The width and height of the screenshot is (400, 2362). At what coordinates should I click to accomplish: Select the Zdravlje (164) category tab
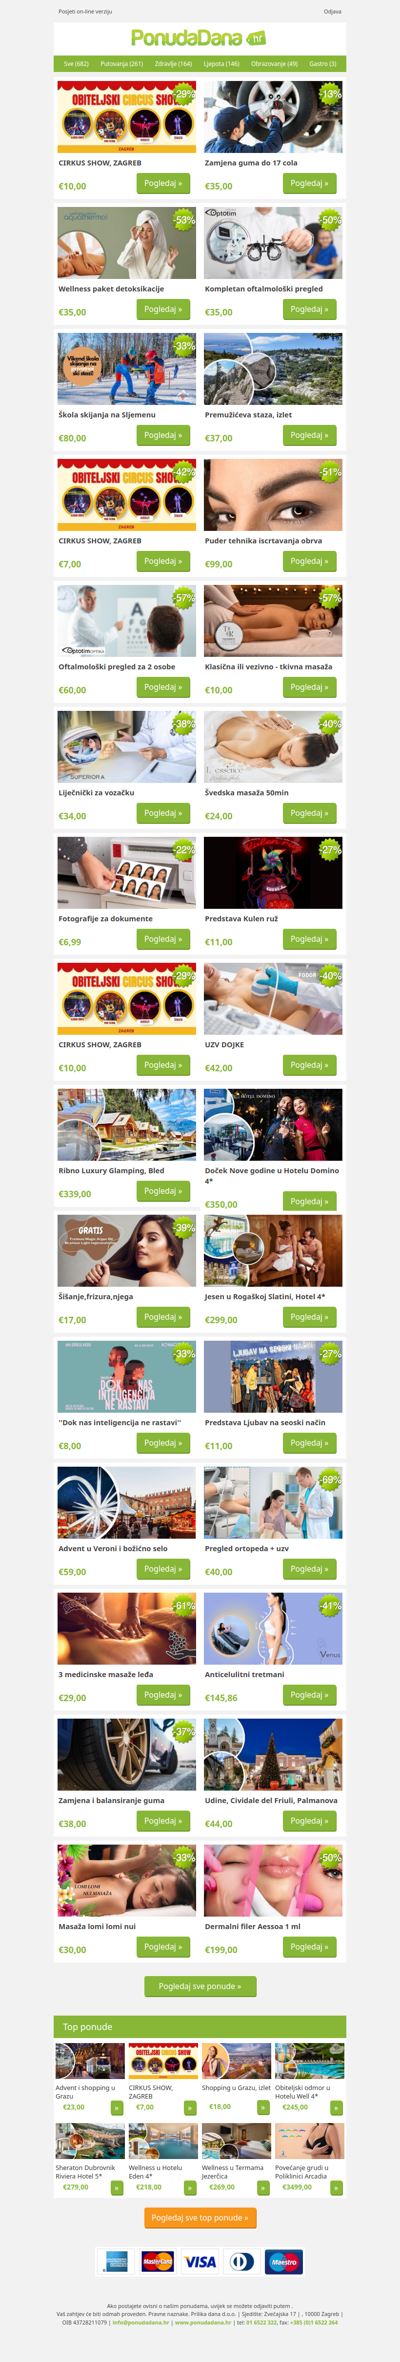pos(173,63)
